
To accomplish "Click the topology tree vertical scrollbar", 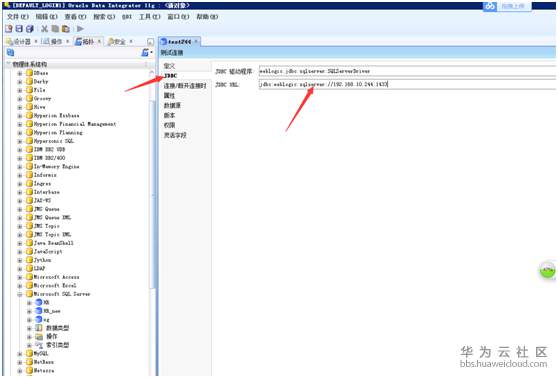I will tap(152, 195).
